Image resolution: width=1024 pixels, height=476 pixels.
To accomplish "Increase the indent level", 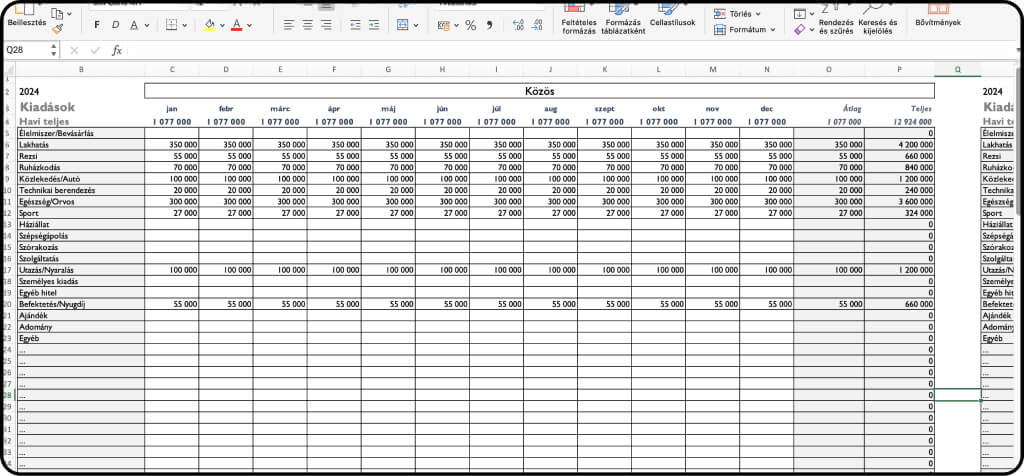I will (373, 25).
